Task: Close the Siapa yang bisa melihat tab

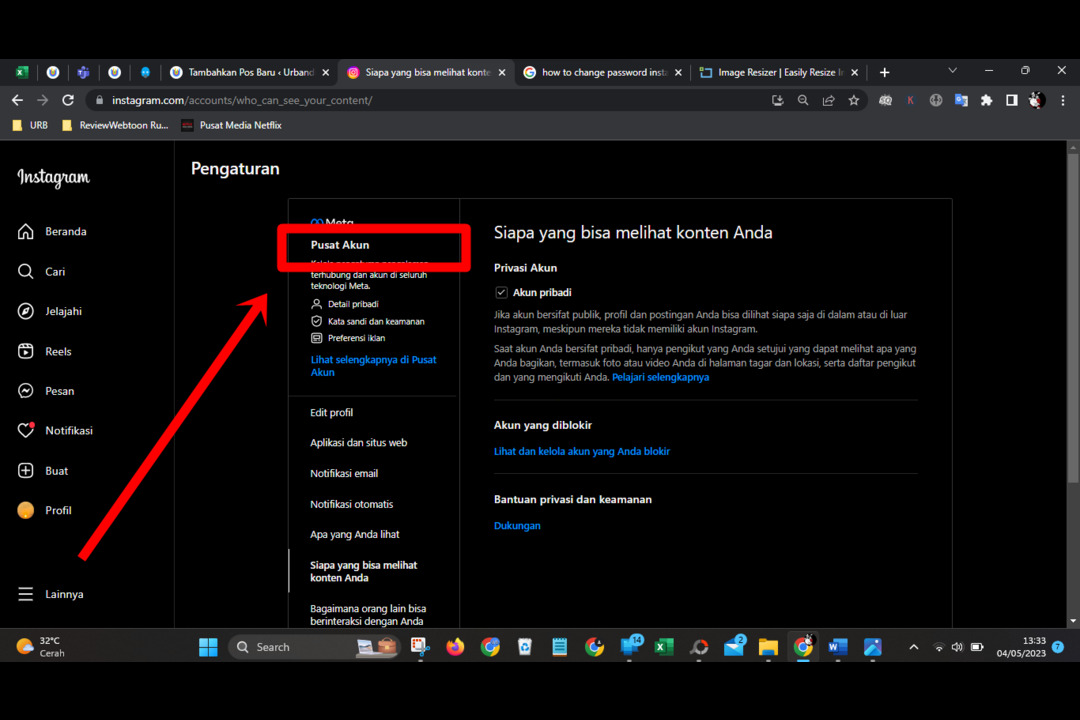Action: [502, 72]
